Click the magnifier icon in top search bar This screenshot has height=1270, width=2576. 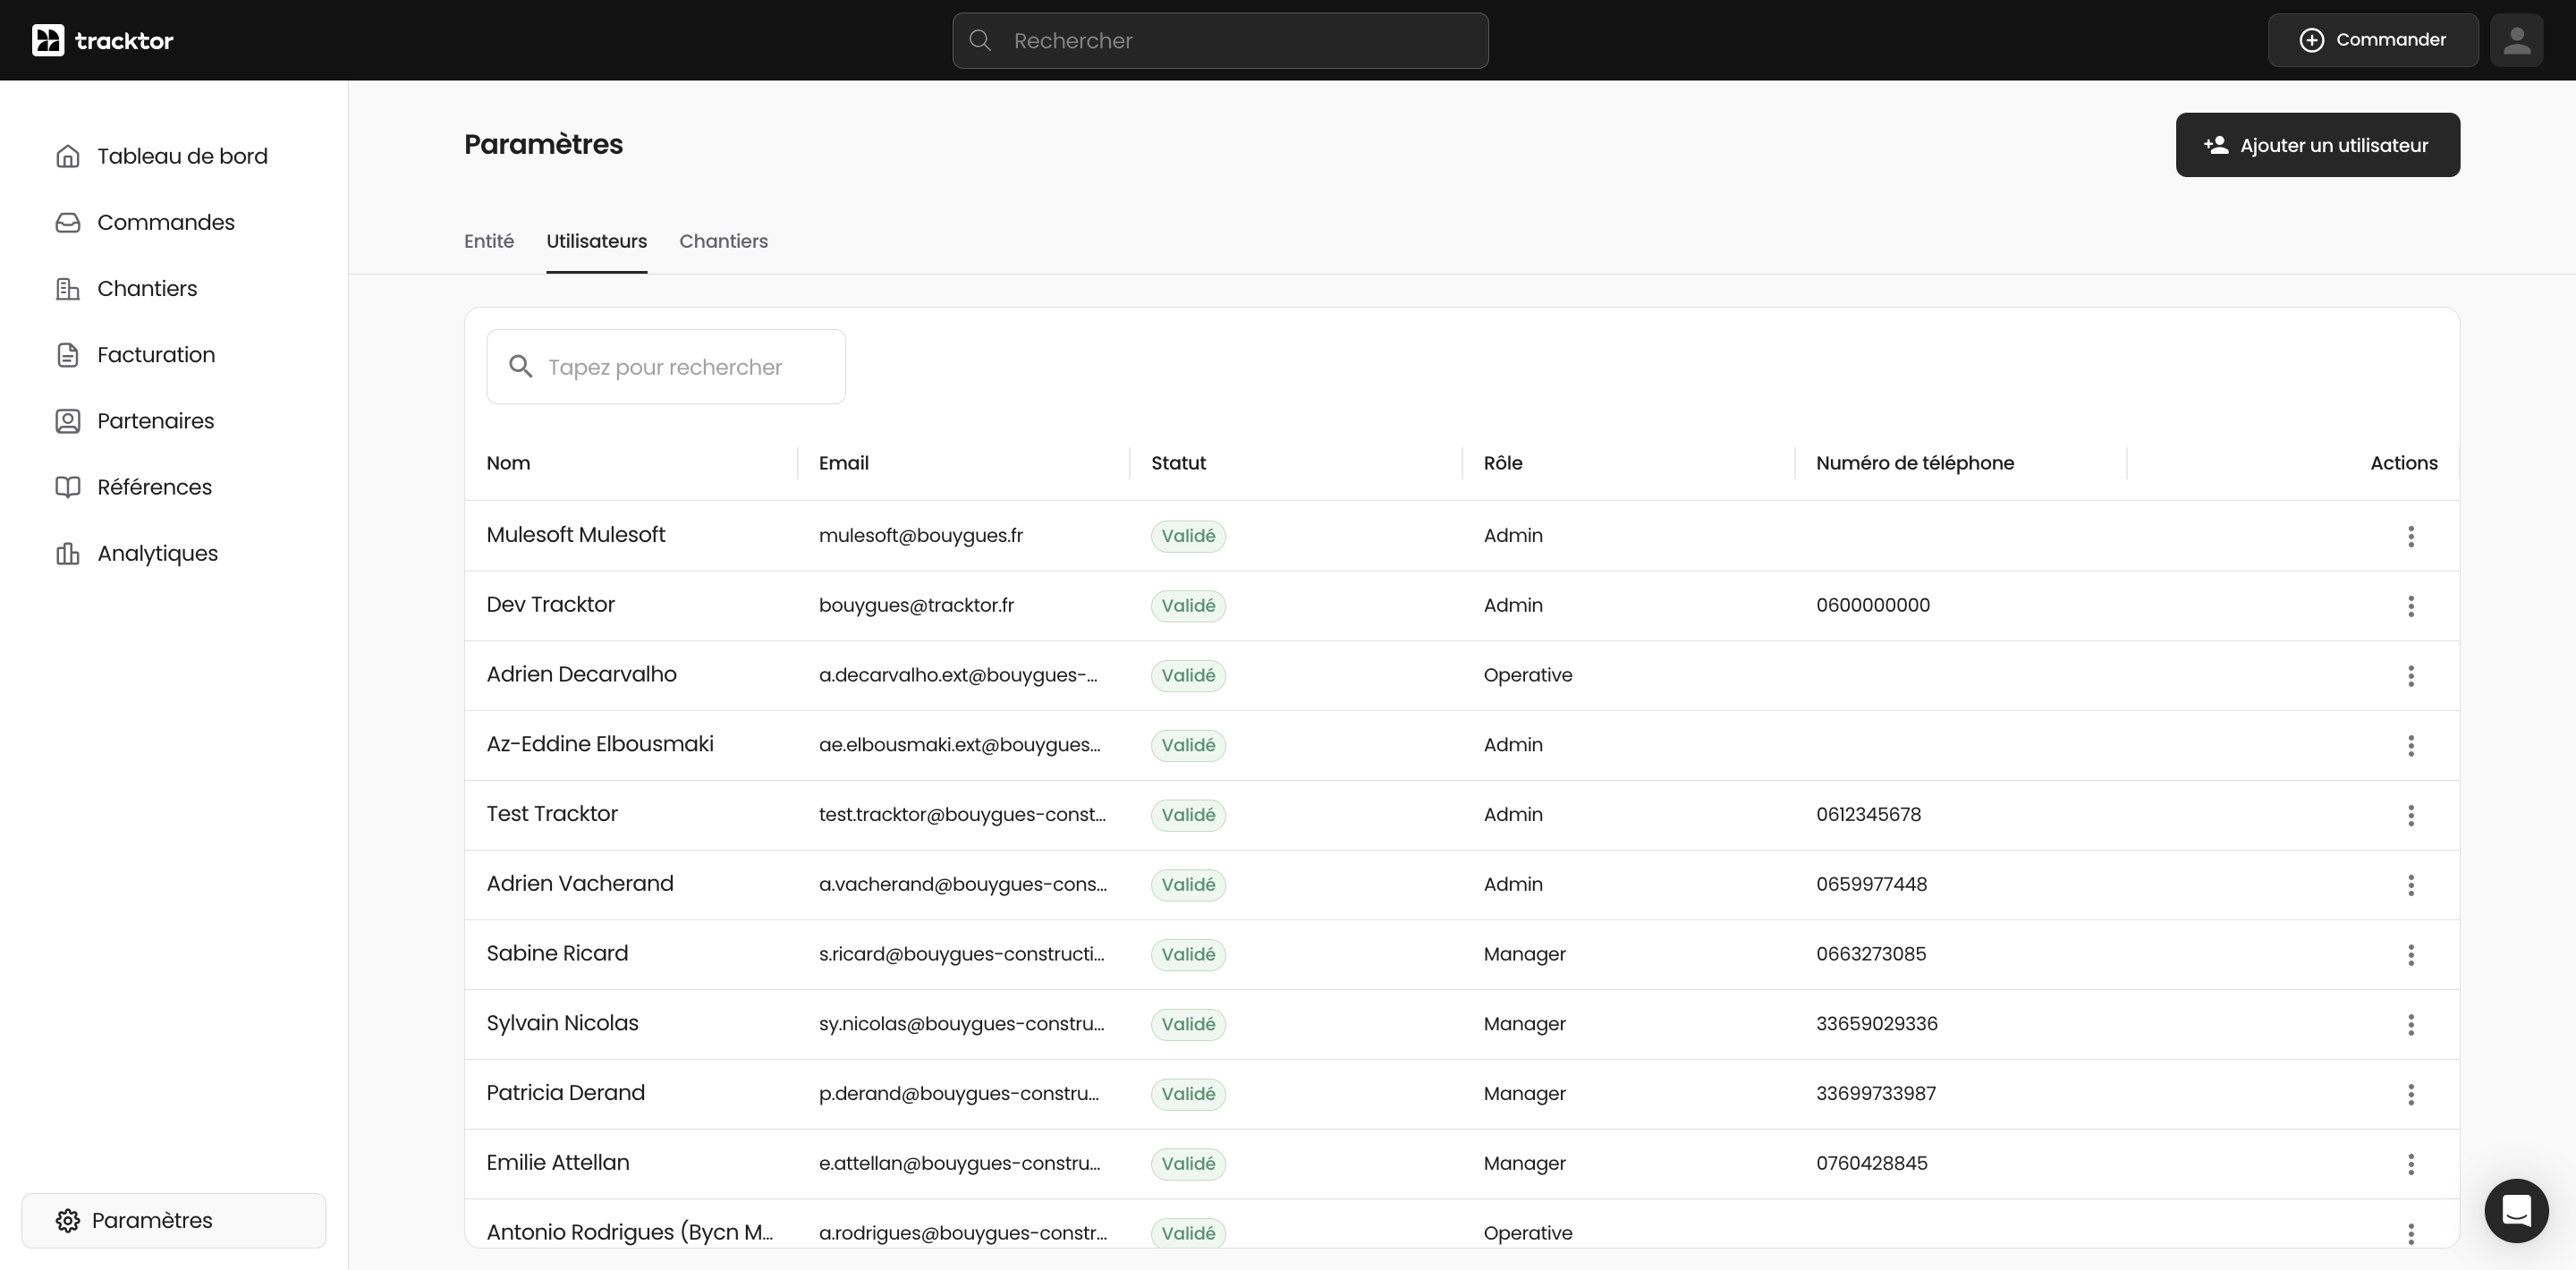(x=981, y=40)
